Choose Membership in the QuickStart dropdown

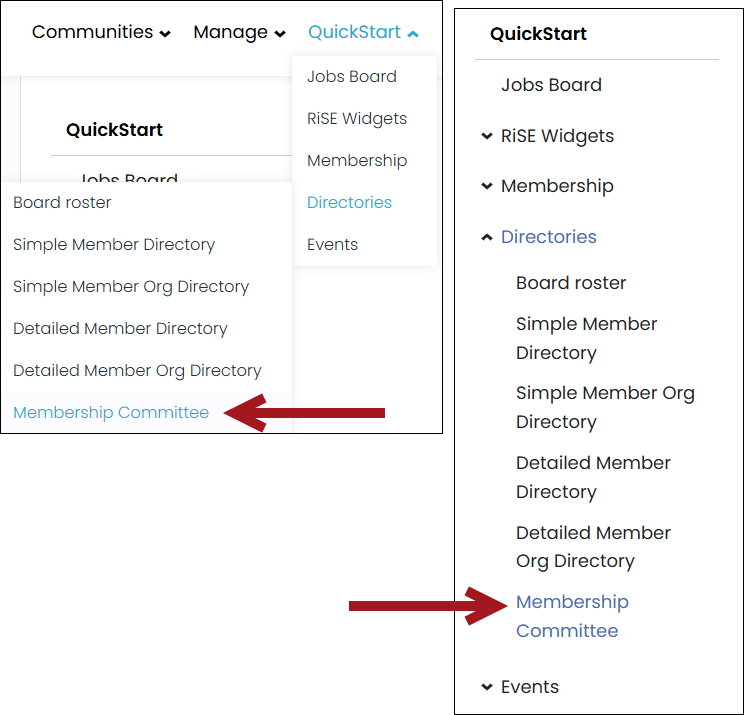click(x=357, y=161)
